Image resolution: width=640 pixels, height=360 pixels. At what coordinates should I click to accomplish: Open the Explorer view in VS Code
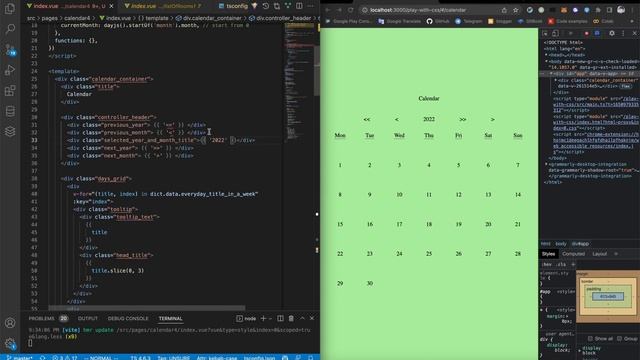tap(10, 8)
